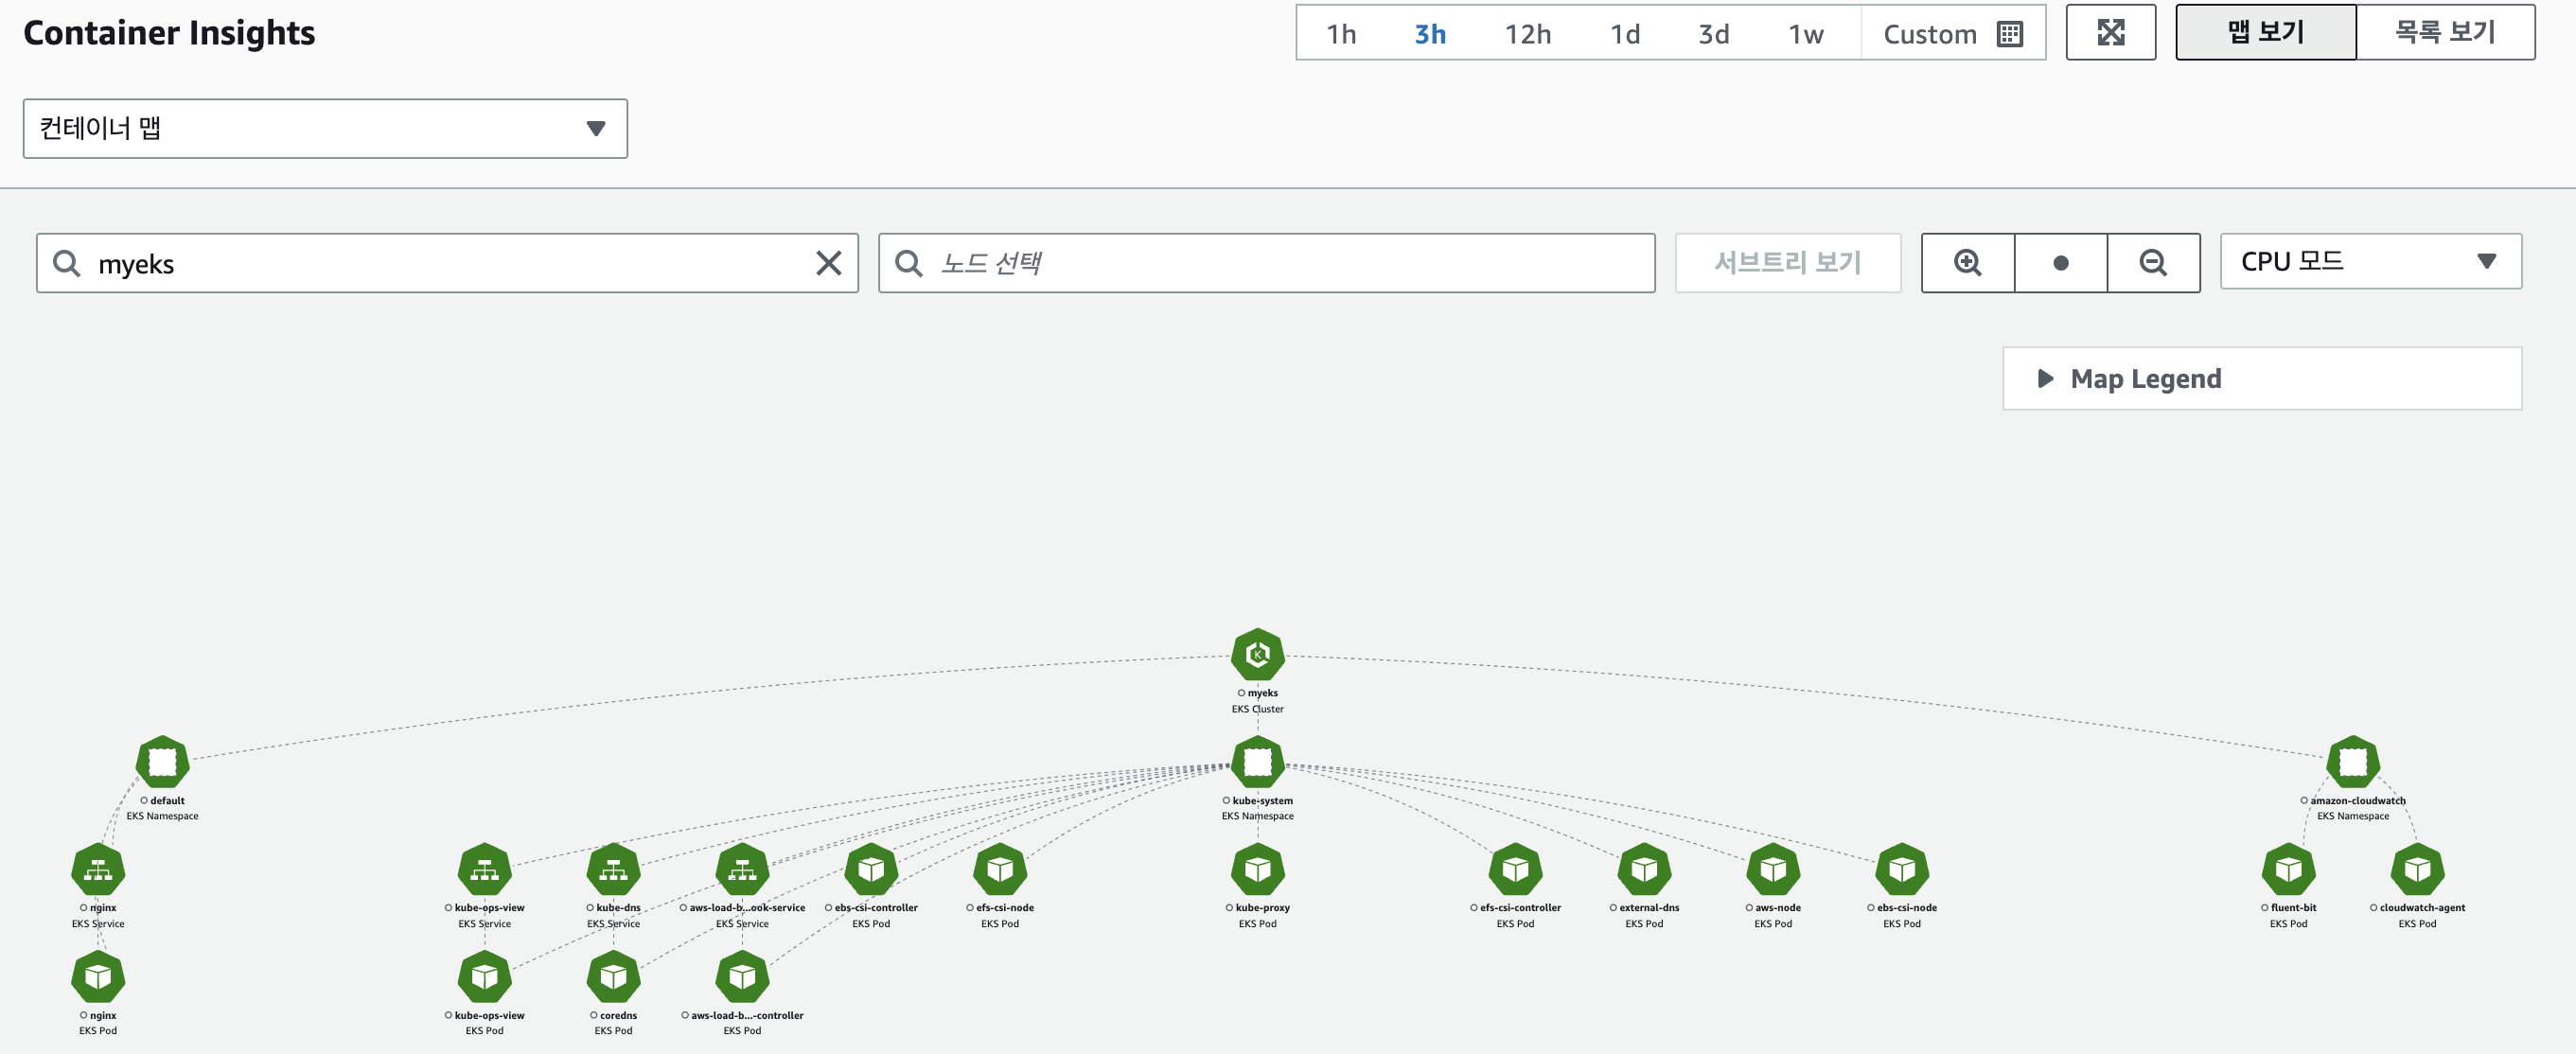The height and width of the screenshot is (1054, 2576).
Task: Open the Custom time range picker
Action: point(1952,34)
